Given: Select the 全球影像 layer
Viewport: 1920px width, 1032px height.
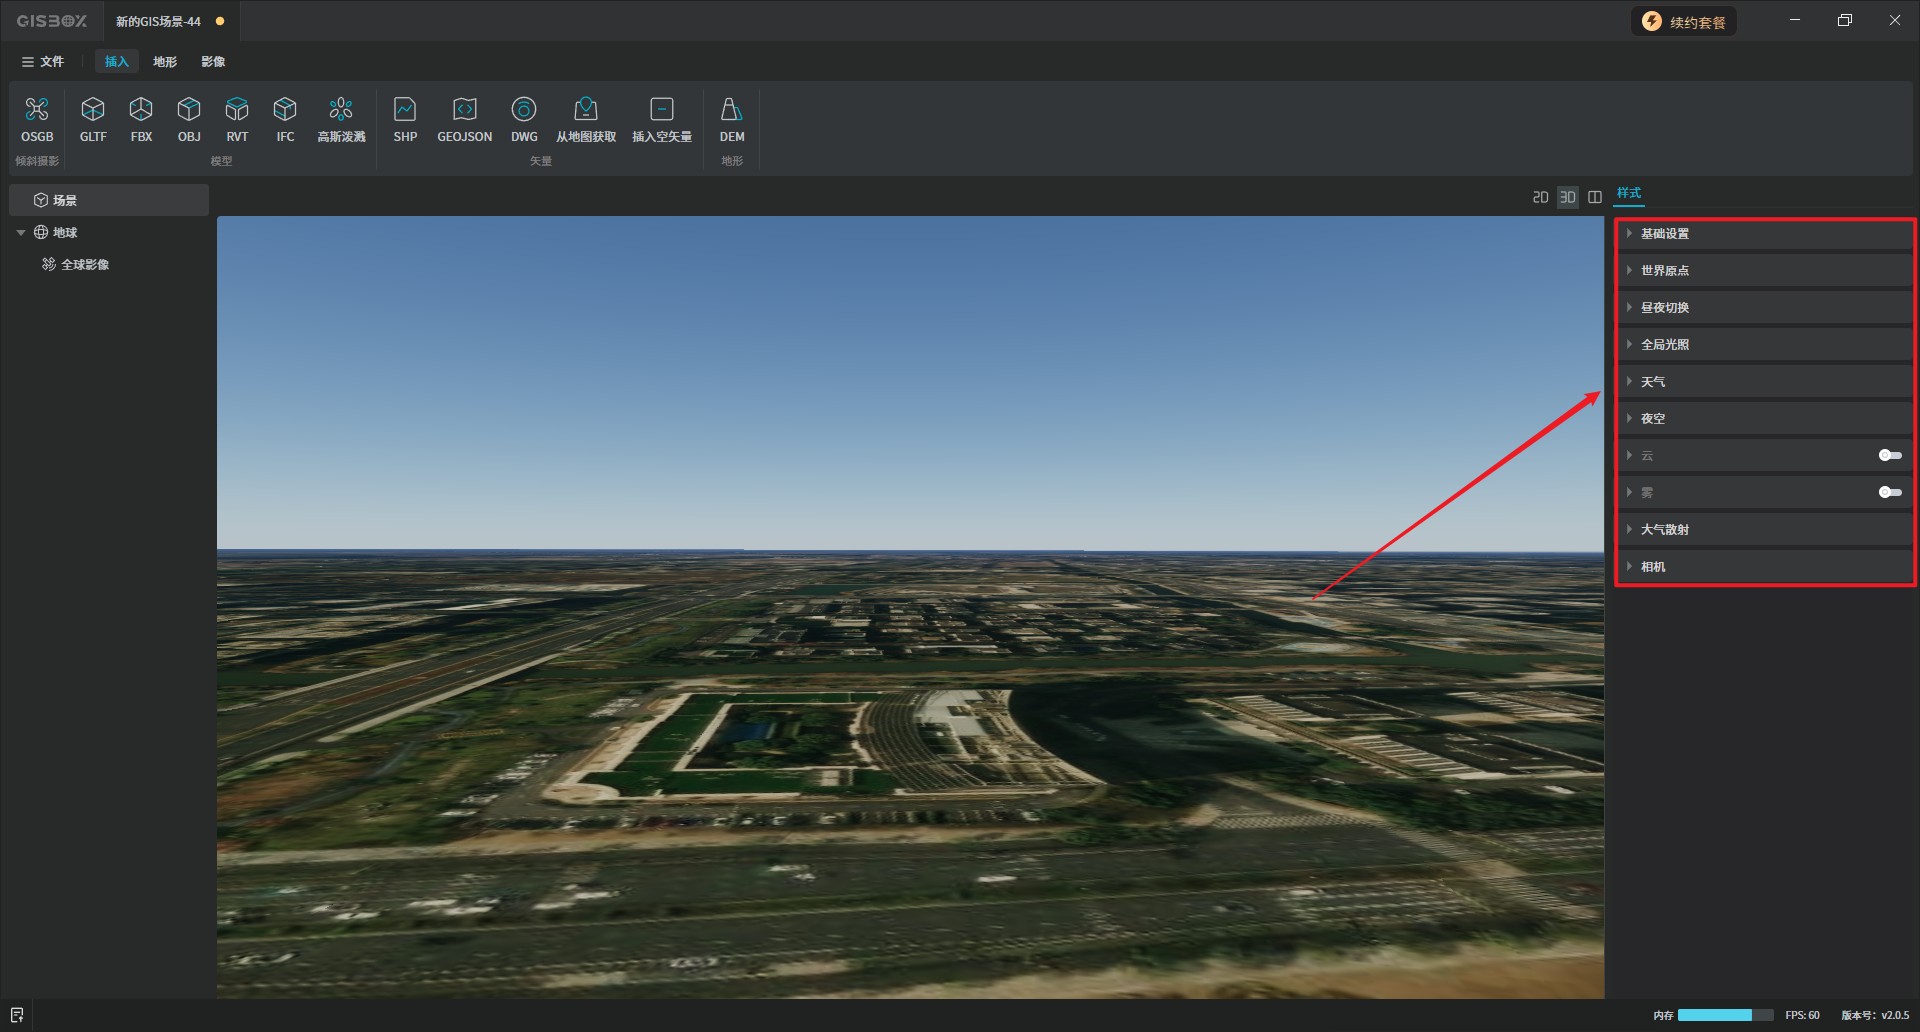Looking at the screenshot, I should coord(85,265).
